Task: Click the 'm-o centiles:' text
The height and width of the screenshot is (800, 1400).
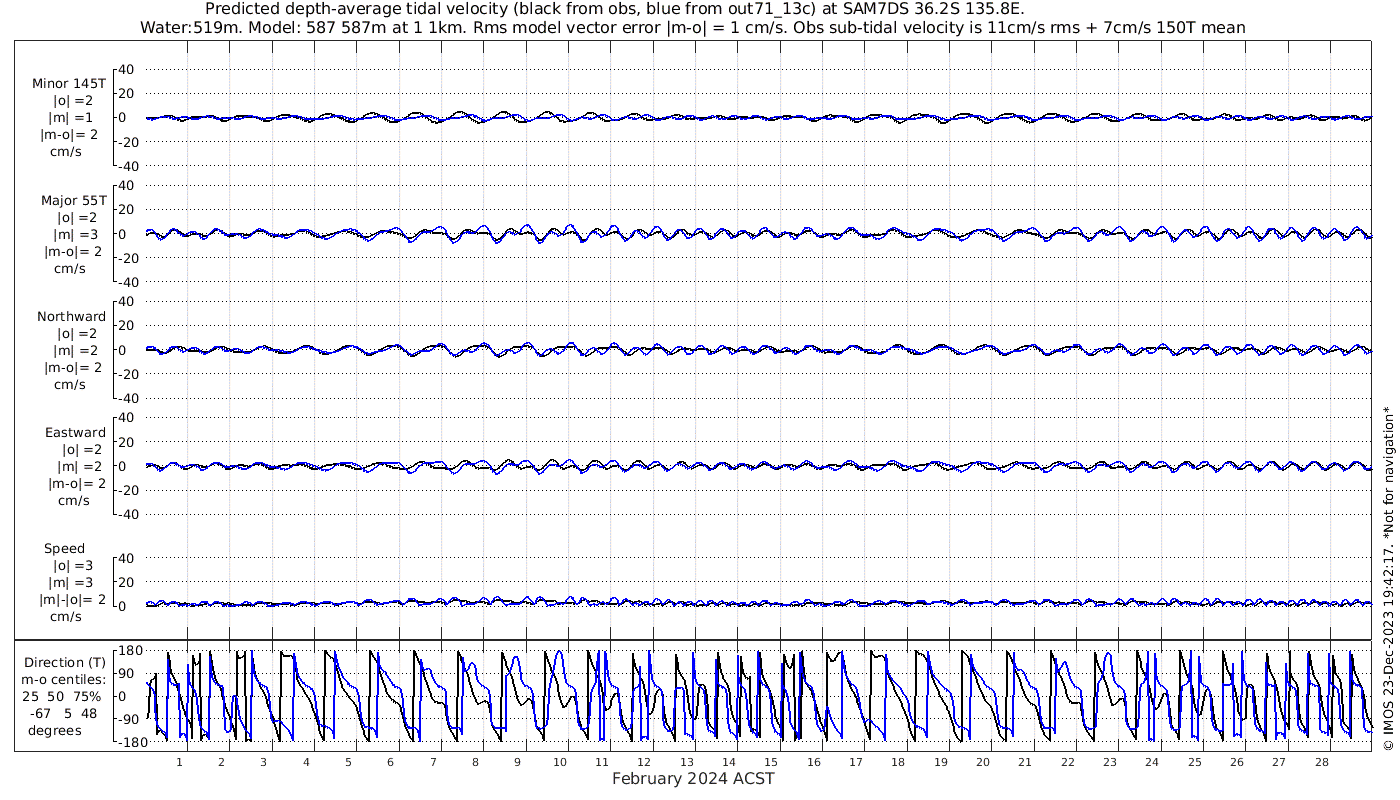Action: tap(64, 680)
